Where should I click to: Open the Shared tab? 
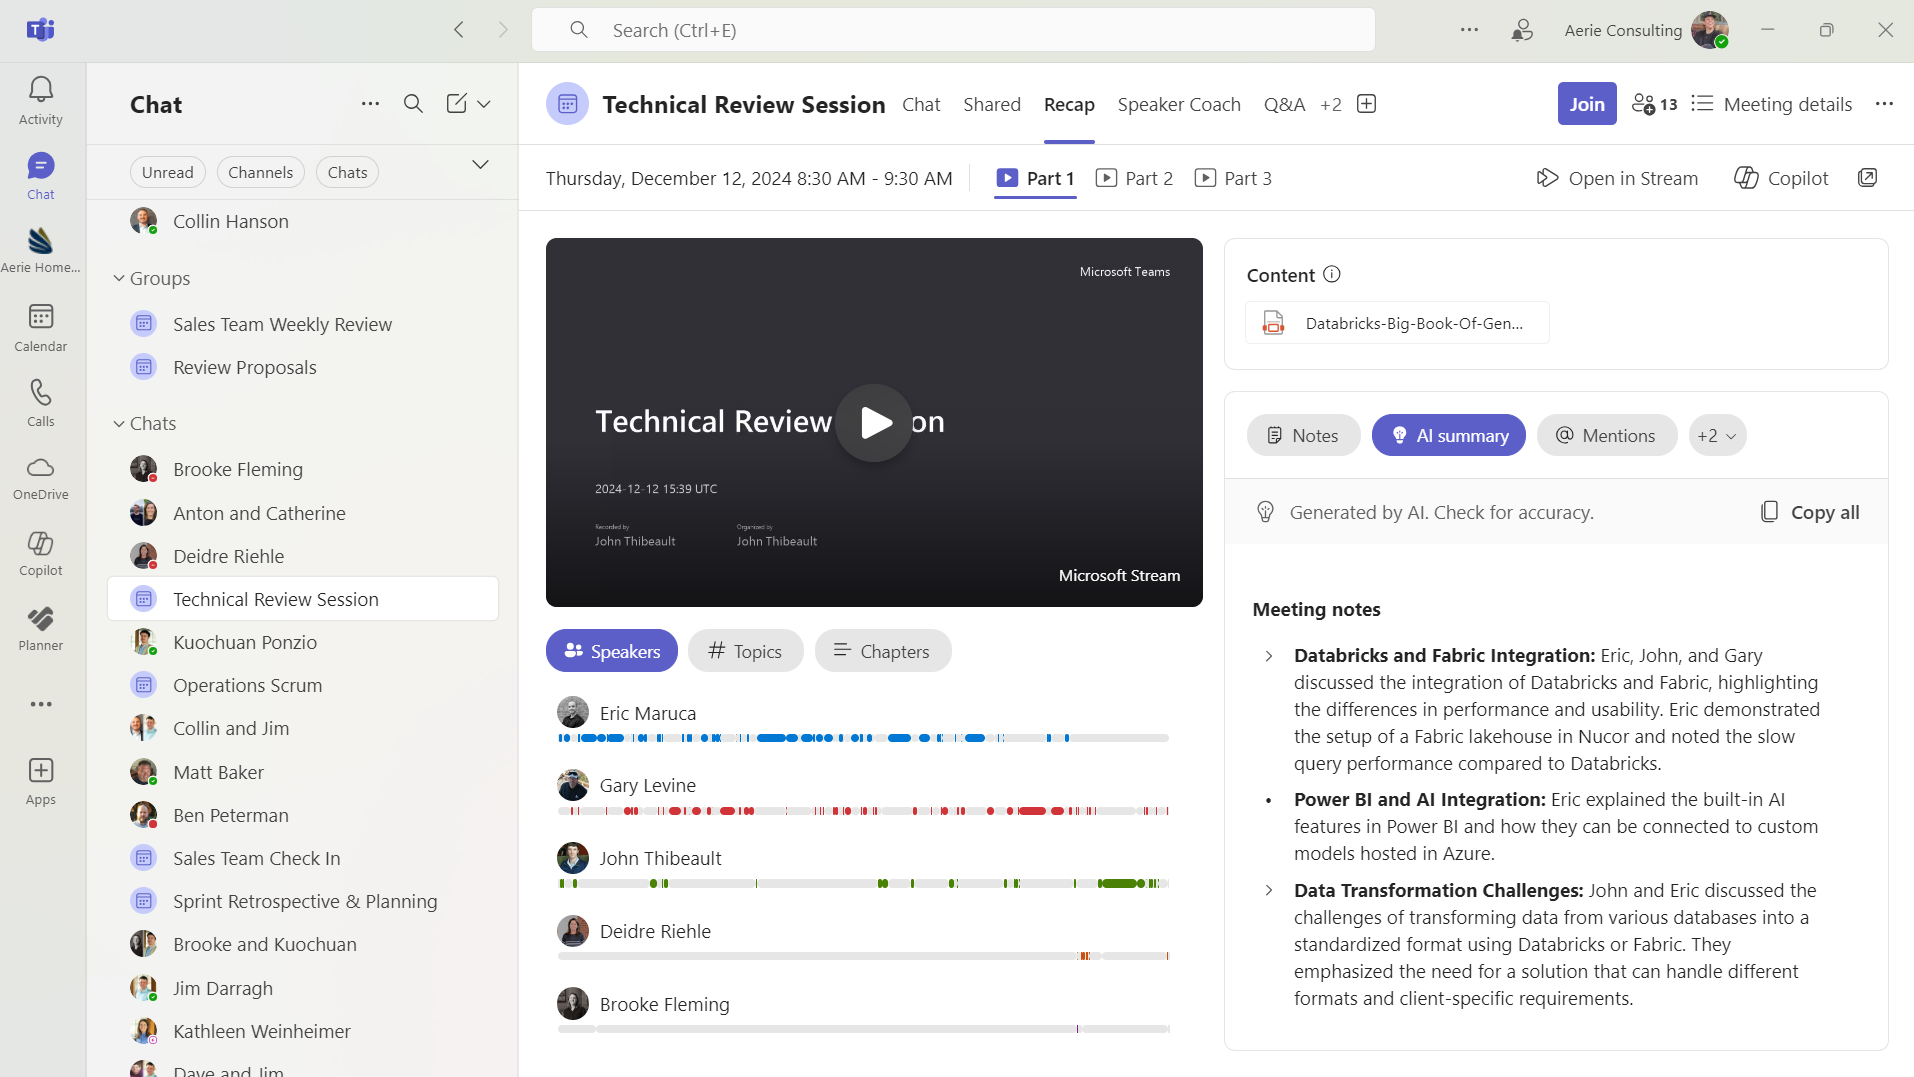tap(991, 104)
